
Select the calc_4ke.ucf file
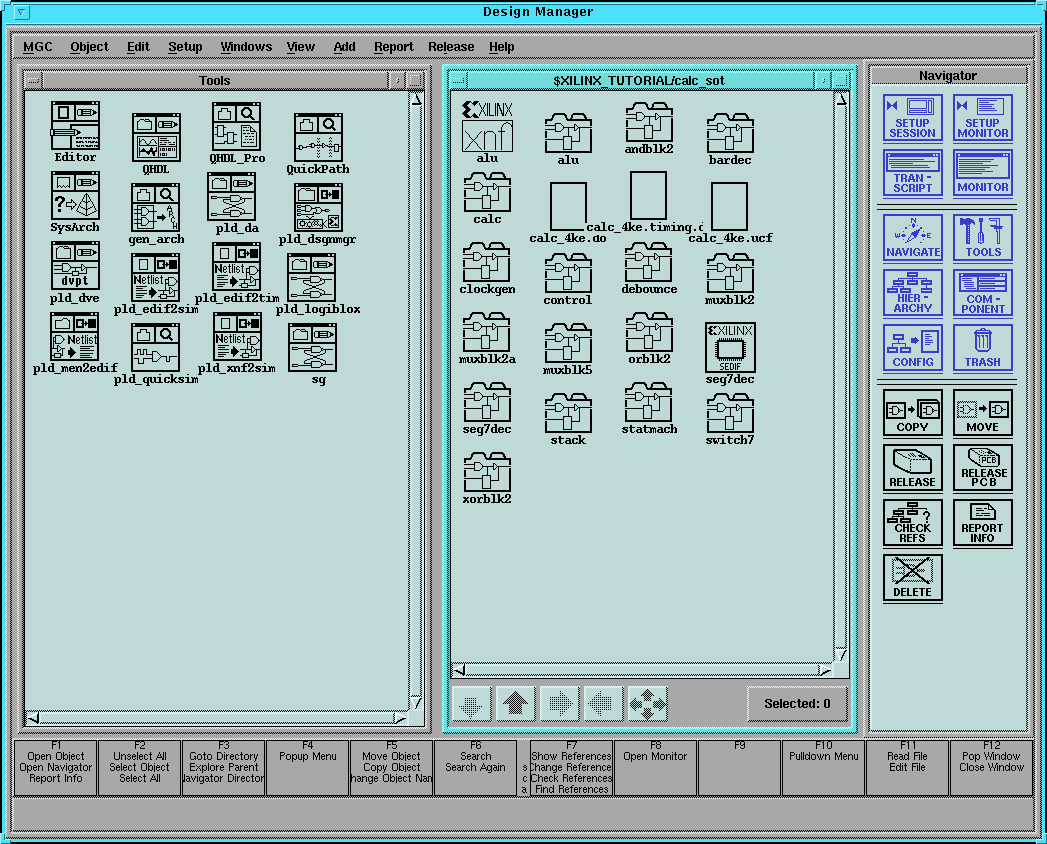pos(729,206)
